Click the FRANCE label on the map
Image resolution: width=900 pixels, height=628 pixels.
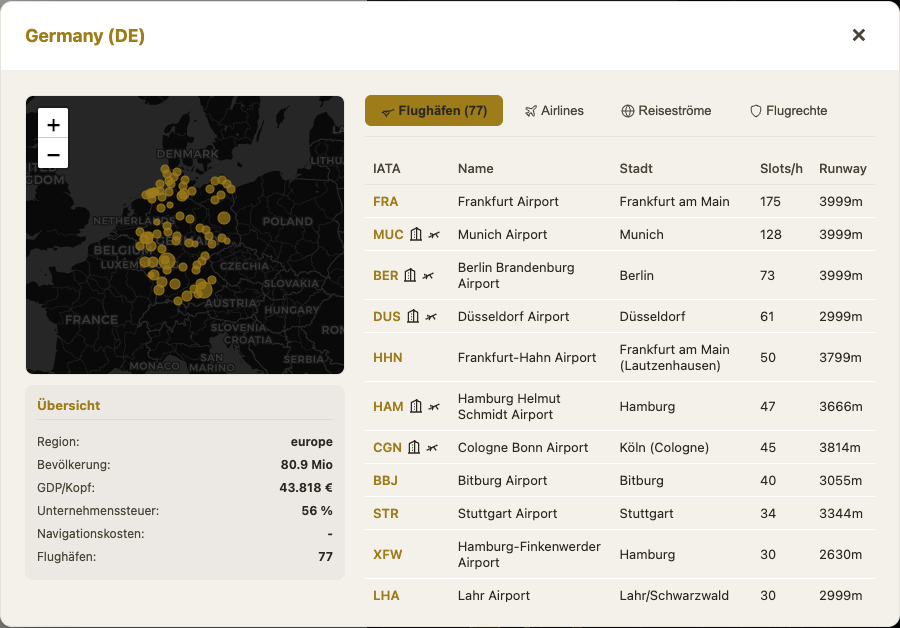click(x=91, y=320)
